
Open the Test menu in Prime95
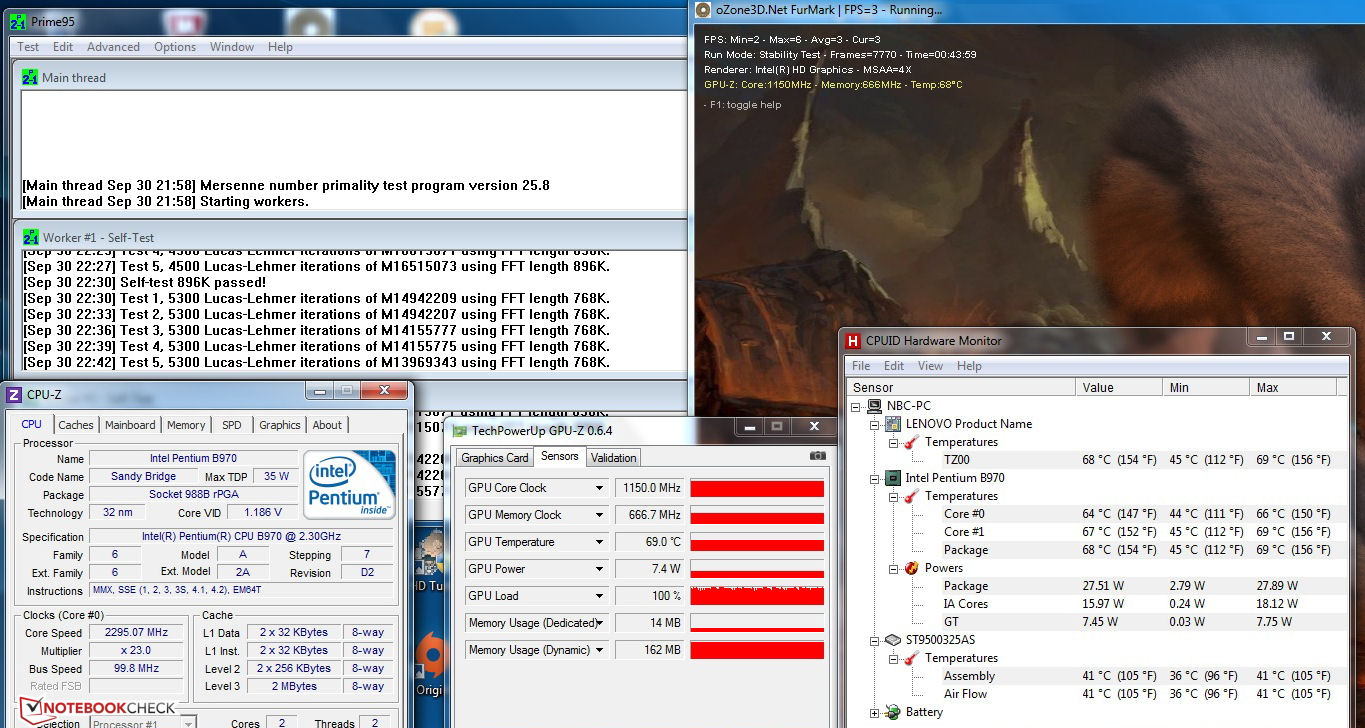pyautogui.click(x=29, y=47)
